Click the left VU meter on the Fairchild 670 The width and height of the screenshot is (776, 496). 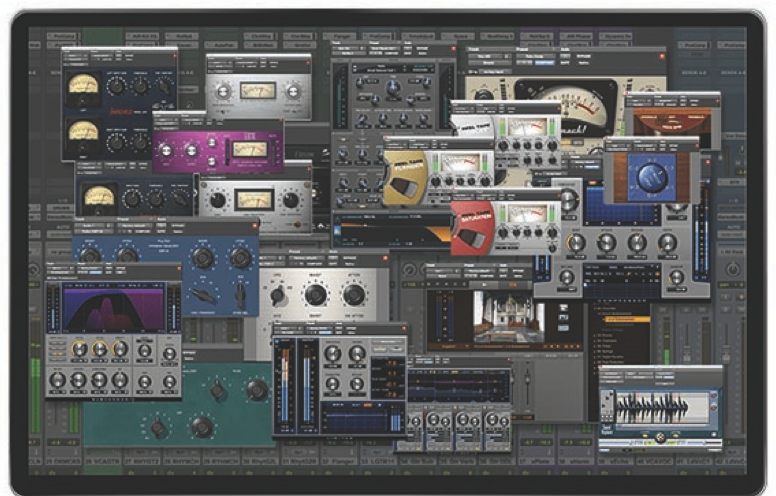coord(83,88)
